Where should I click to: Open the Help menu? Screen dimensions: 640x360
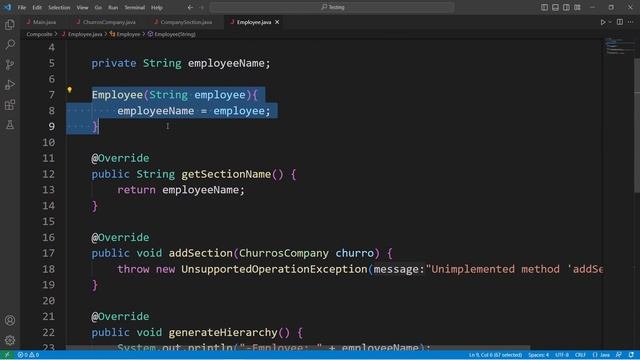pos(157,7)
